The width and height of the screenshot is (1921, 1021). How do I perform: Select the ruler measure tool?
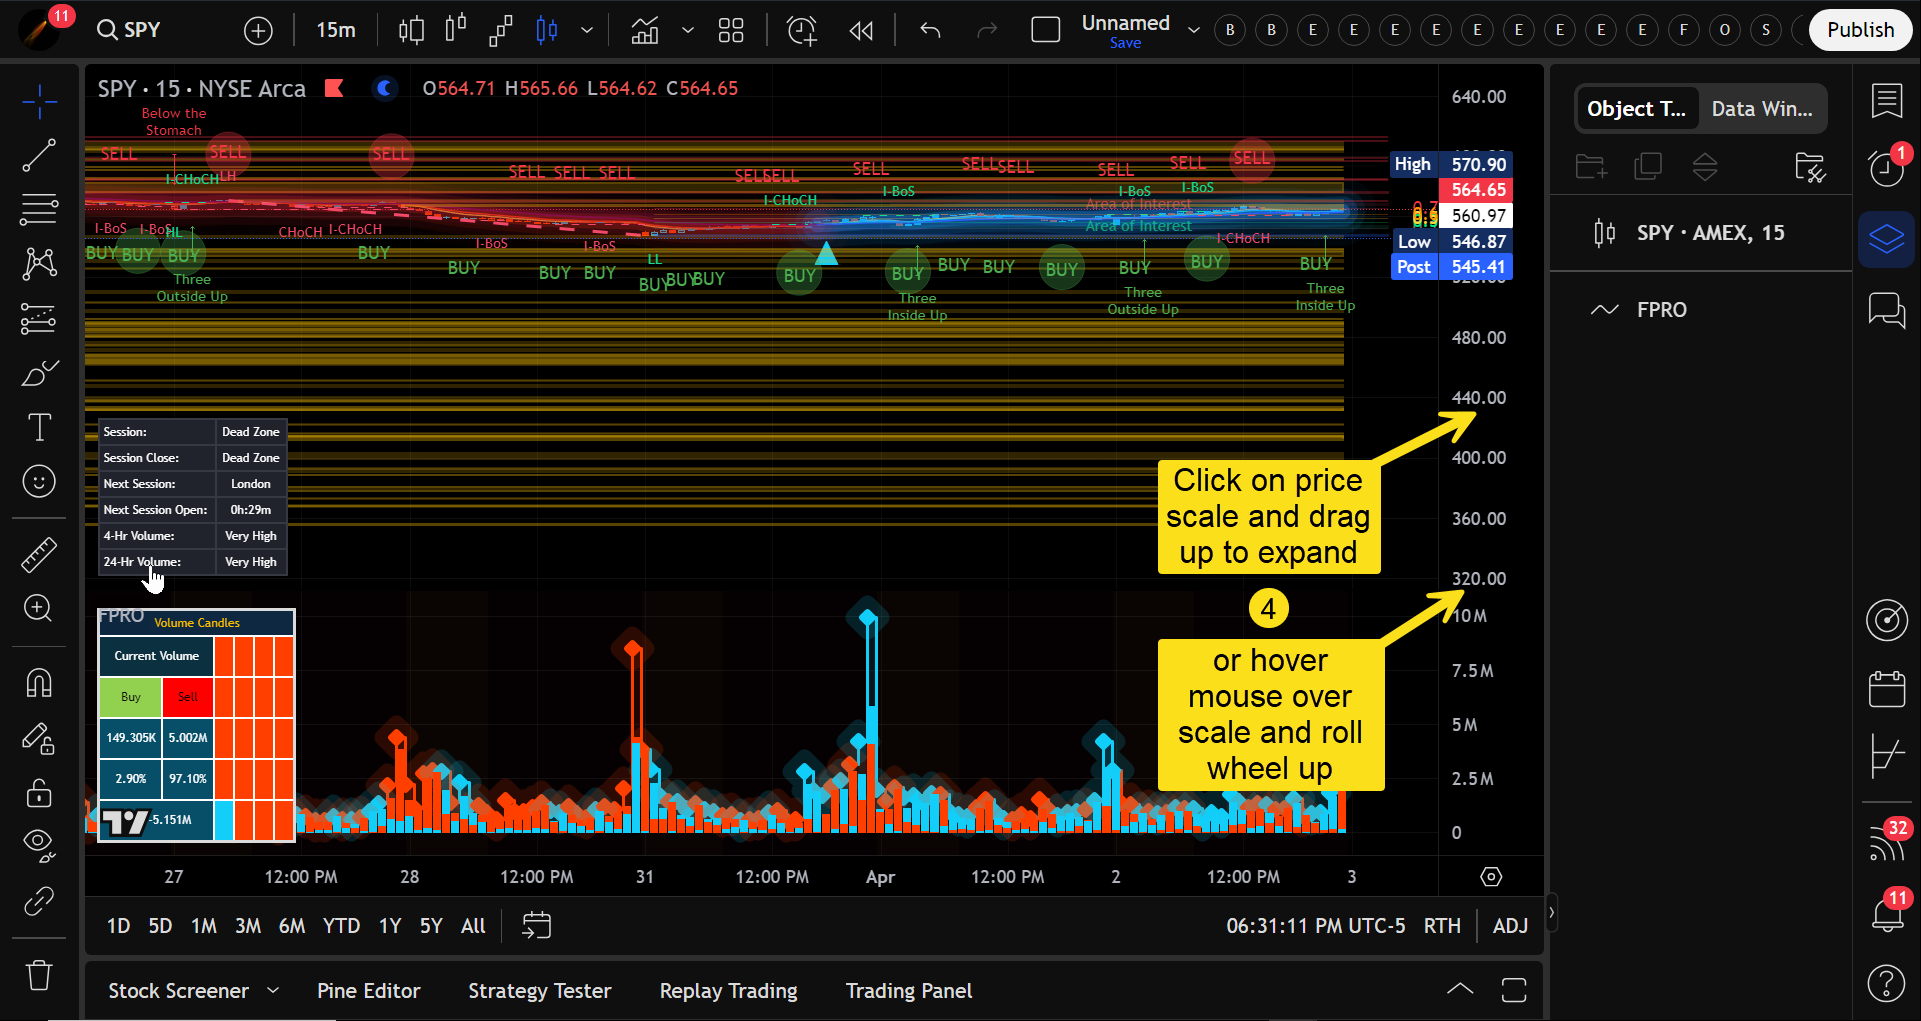click(39, 555)
